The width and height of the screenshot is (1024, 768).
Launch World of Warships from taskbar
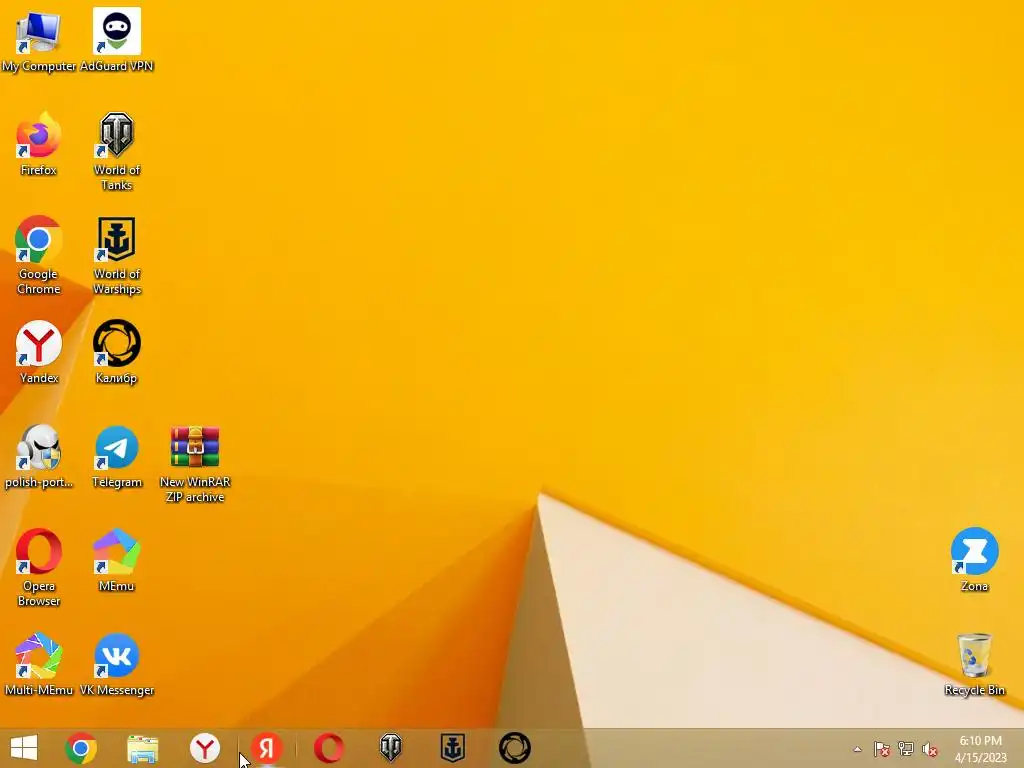453,748
